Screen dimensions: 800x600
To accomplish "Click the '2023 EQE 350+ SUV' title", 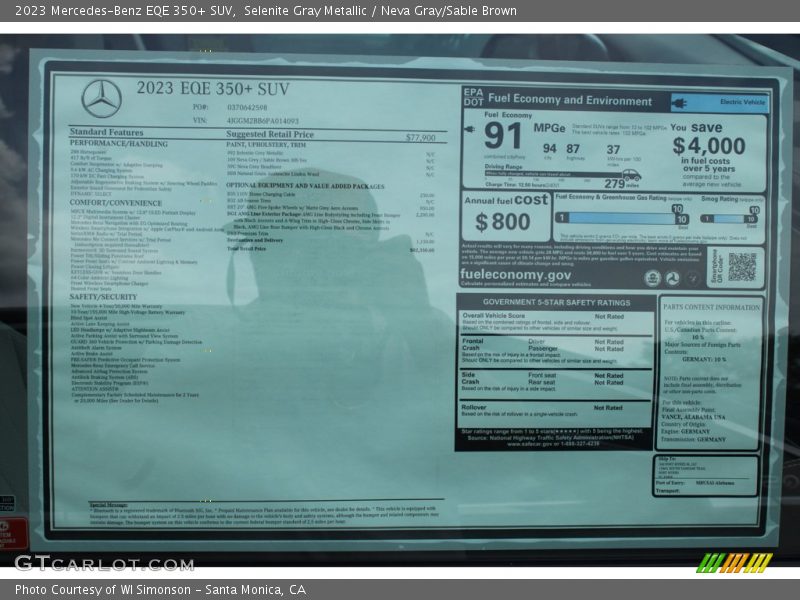I will click(x=213, y=88).
